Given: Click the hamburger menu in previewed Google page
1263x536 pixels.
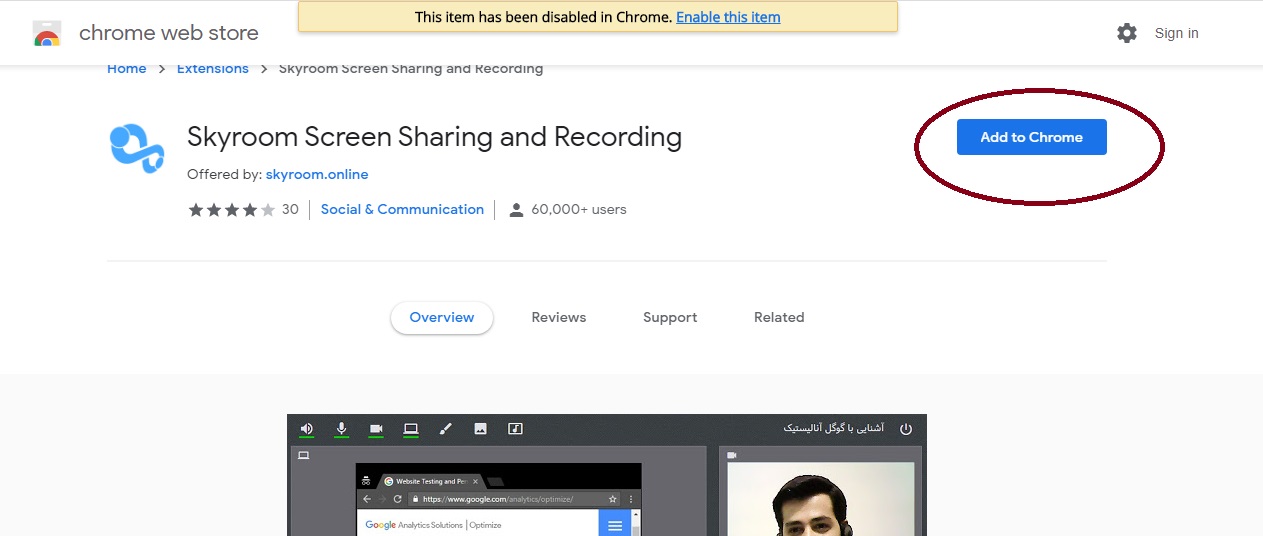Looking at the screenshot, I should [x=615, y=525].
